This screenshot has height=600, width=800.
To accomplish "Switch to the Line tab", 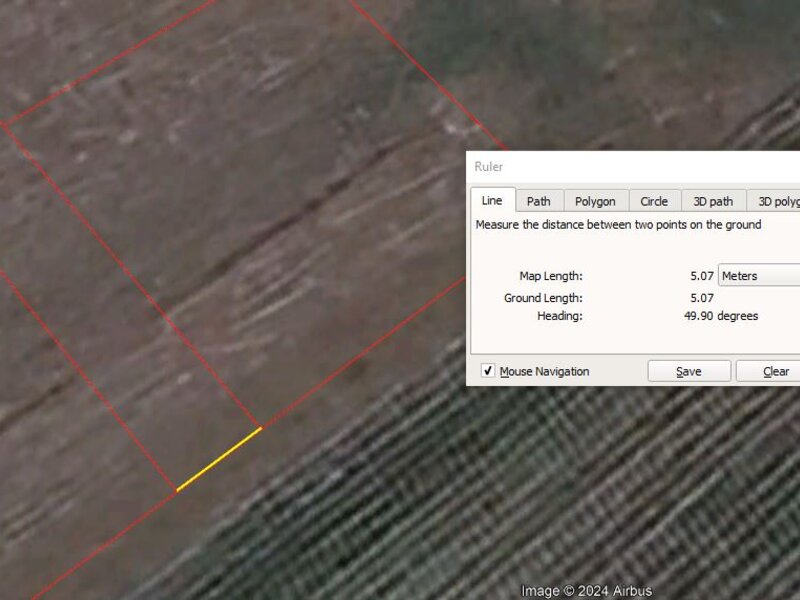I will pos(492,201).
